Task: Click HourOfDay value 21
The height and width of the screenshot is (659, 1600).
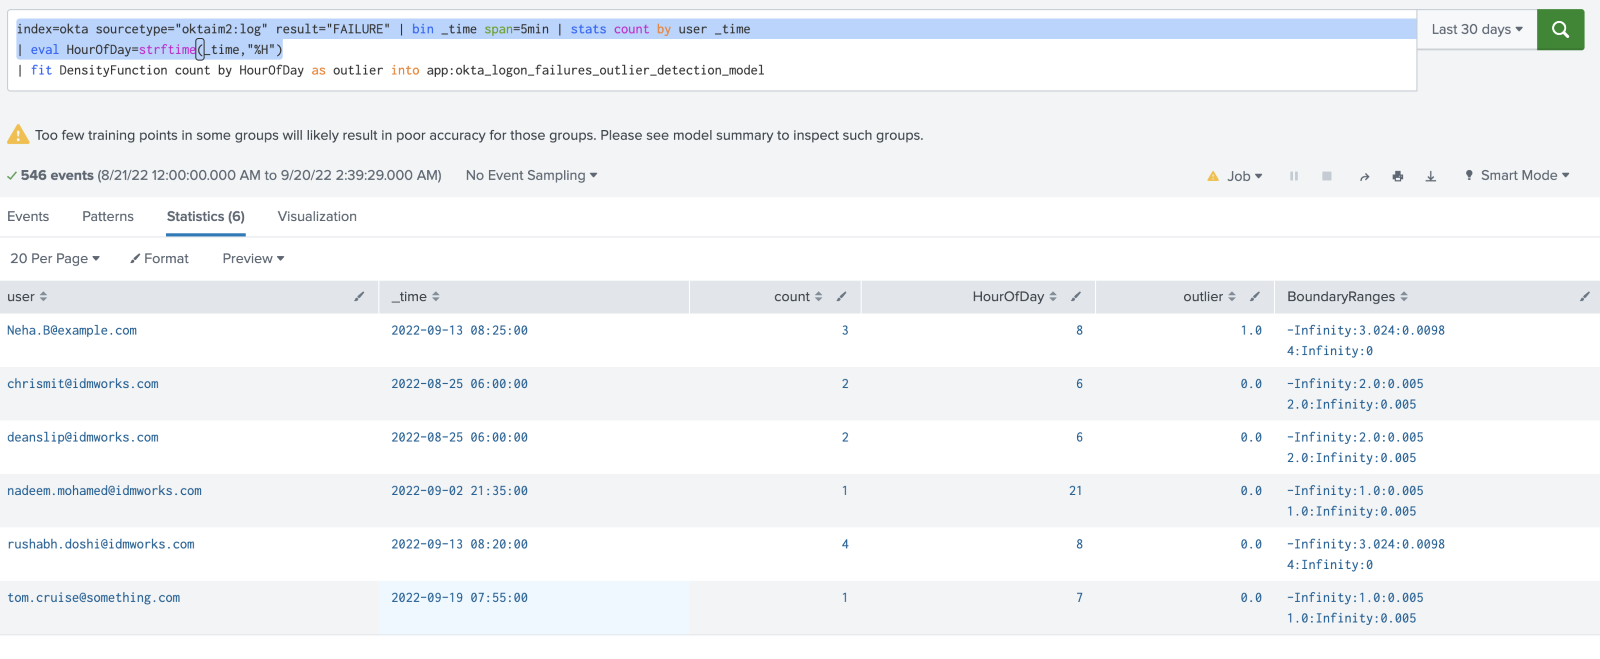Action: [x=1075, y=491]
